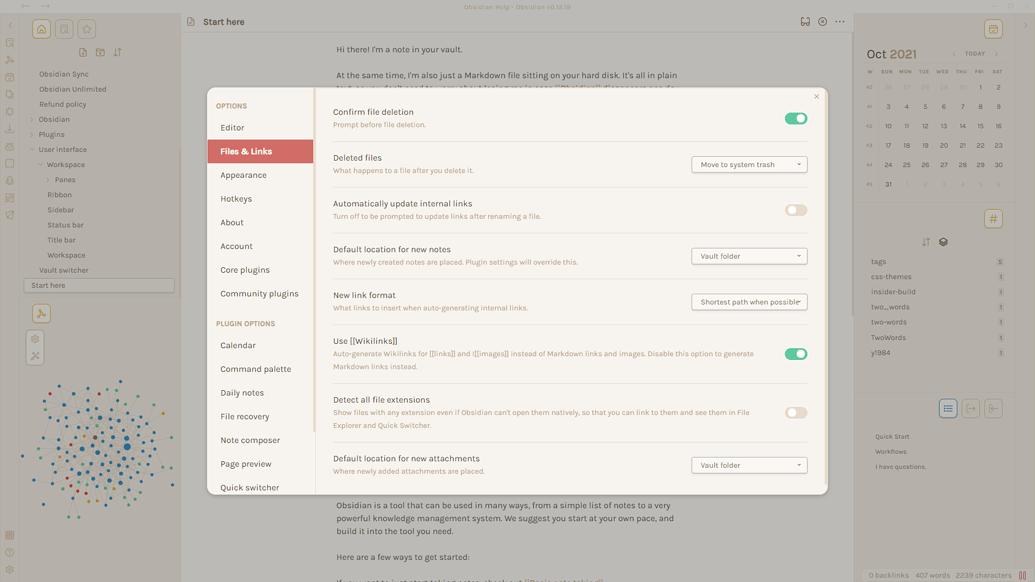Screen dimensions: 1035x582
Task: Open the calendar panel icon
Action: click(993, 29)
